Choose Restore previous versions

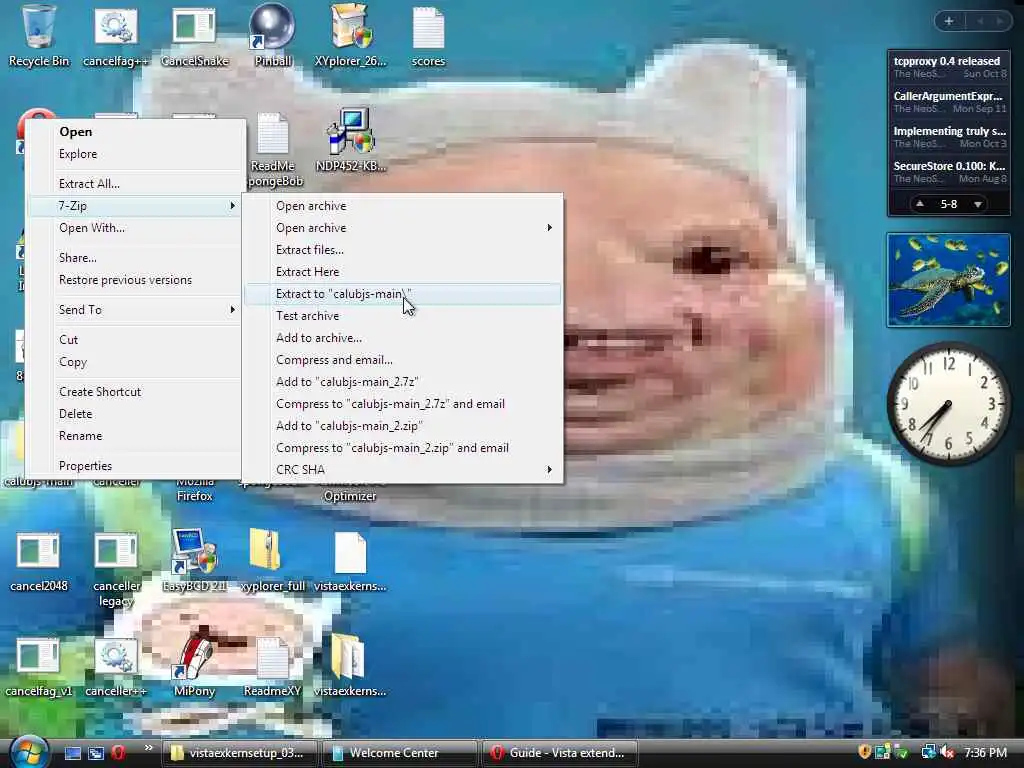pos(135,280)
